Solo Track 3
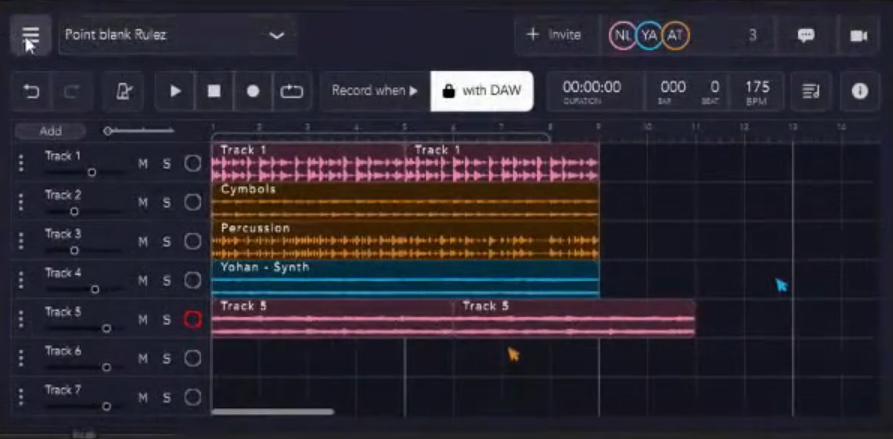Screen dimensions: 893x439 pos(167,242)
